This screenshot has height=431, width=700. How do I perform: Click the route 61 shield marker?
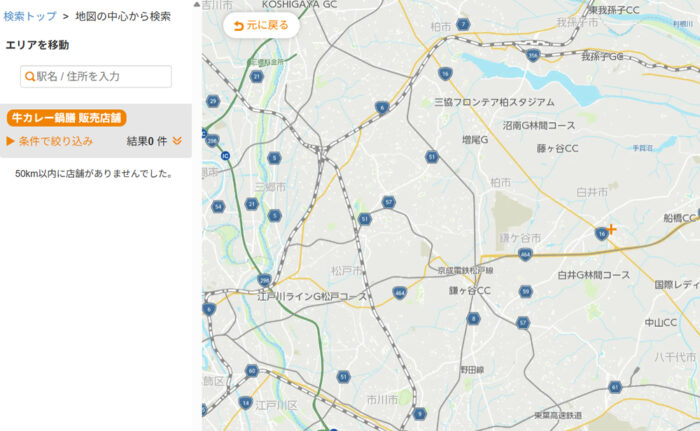tap(615, 387)
